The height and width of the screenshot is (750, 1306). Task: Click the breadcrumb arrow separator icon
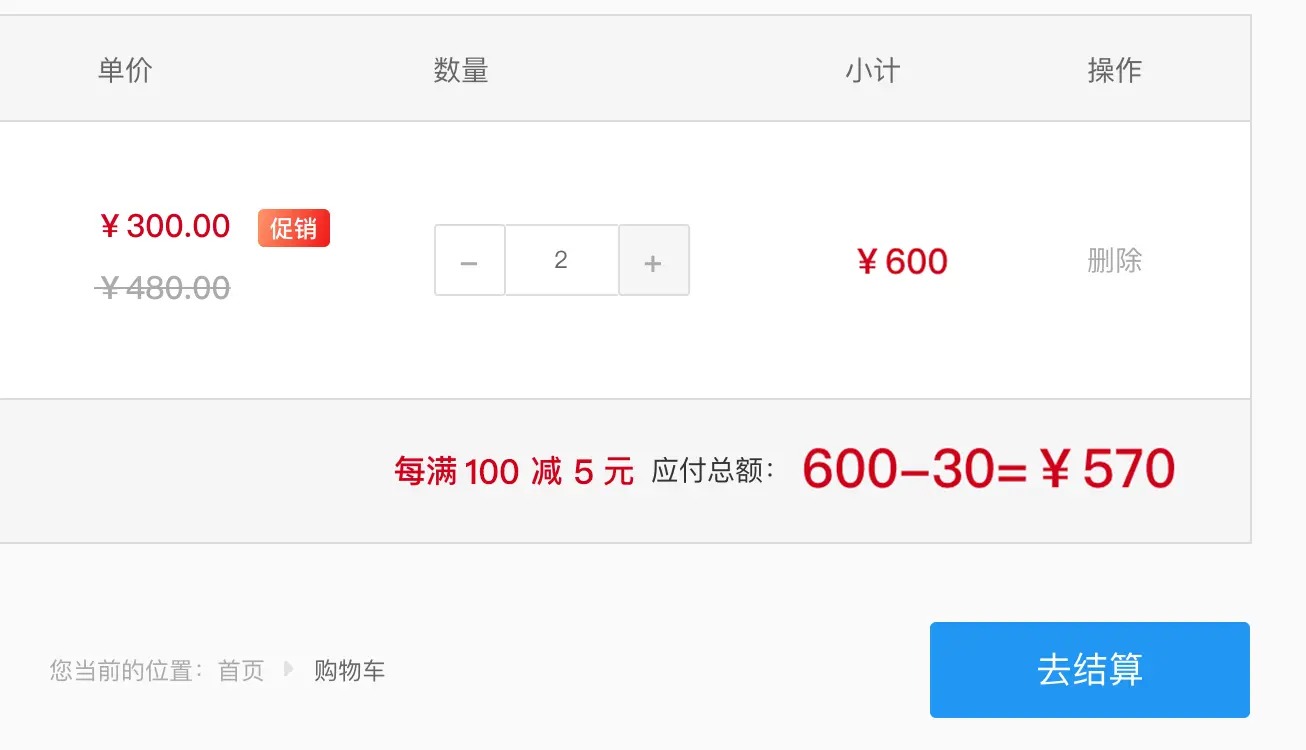tap(289, 669)
